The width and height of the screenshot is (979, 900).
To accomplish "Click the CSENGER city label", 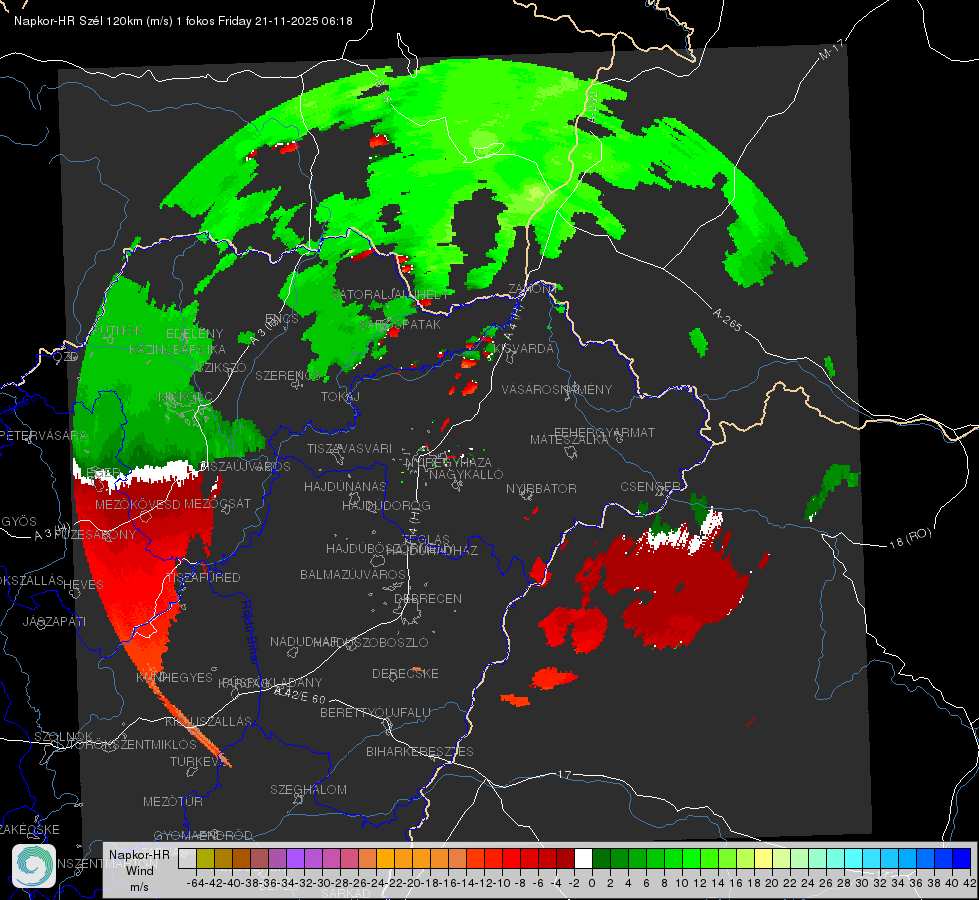I will (650, 486).
